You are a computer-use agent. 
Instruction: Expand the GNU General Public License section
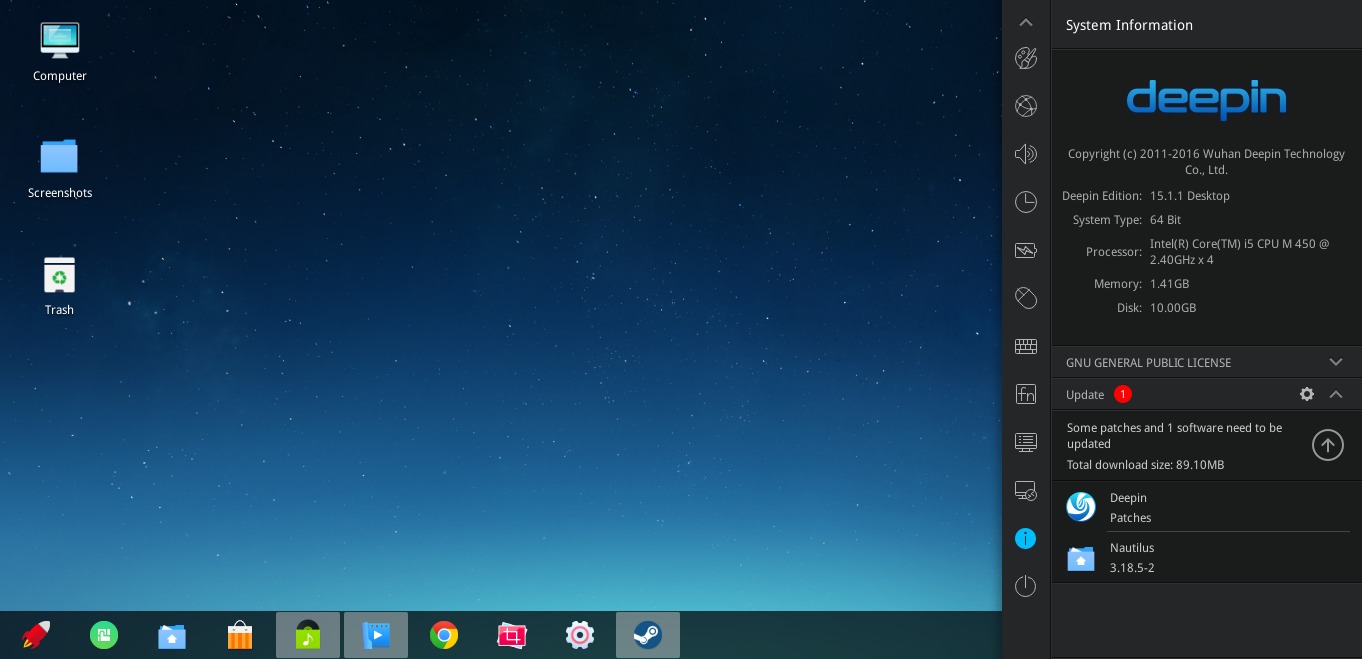[x=1335, y=362]
